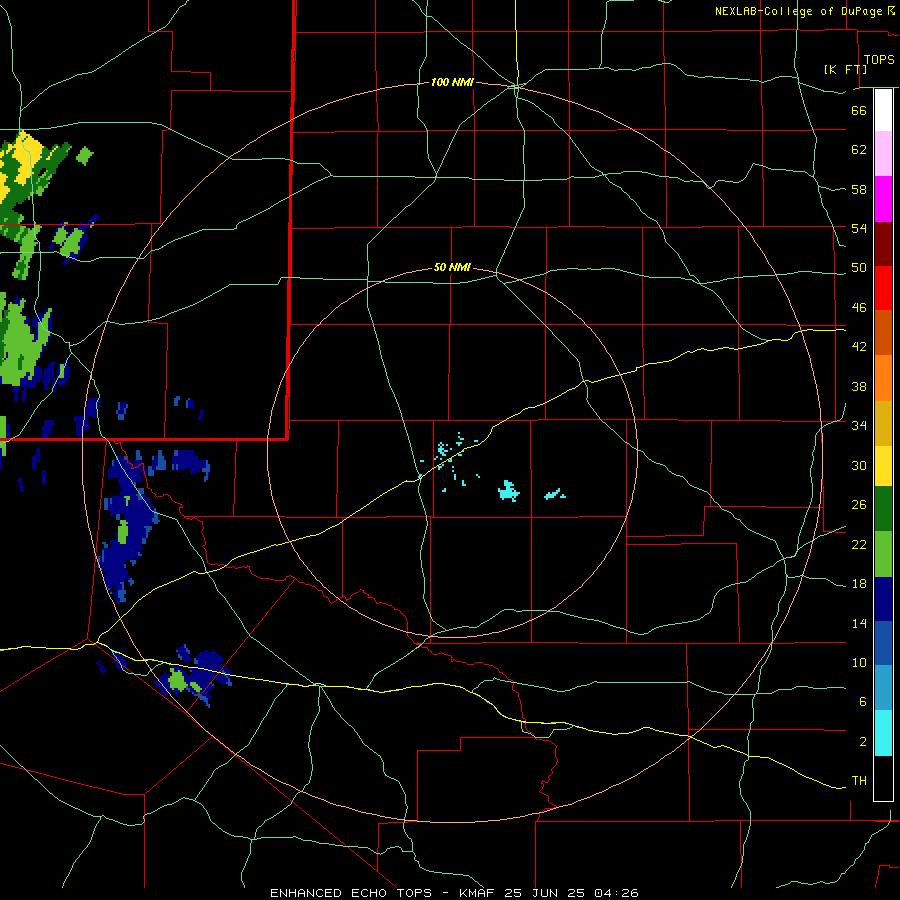The height and width of the screenshot is (900, 900).
Task: Select the 22 legend value
Action: [x=859, y=545]
